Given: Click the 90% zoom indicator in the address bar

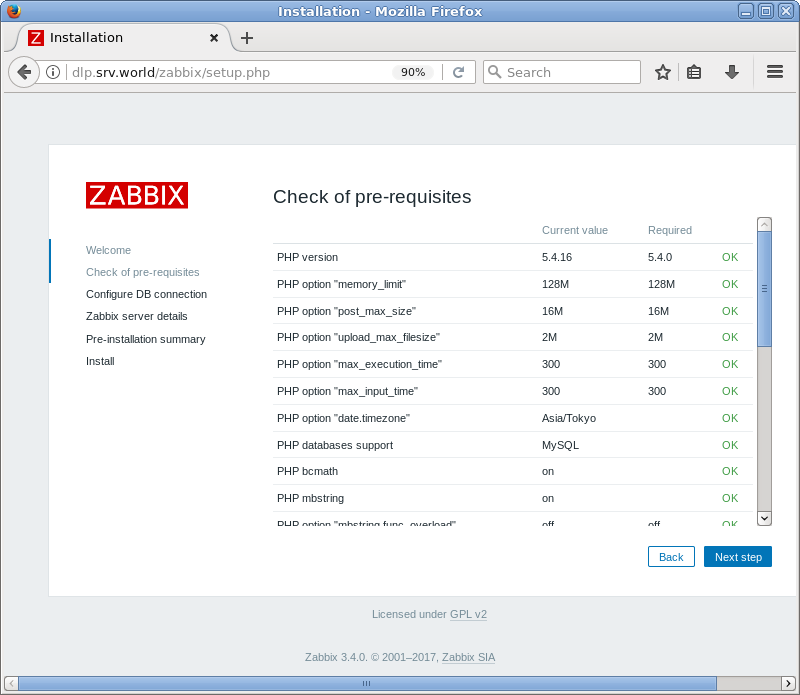Looking at the screenshot, I should 413,72.
